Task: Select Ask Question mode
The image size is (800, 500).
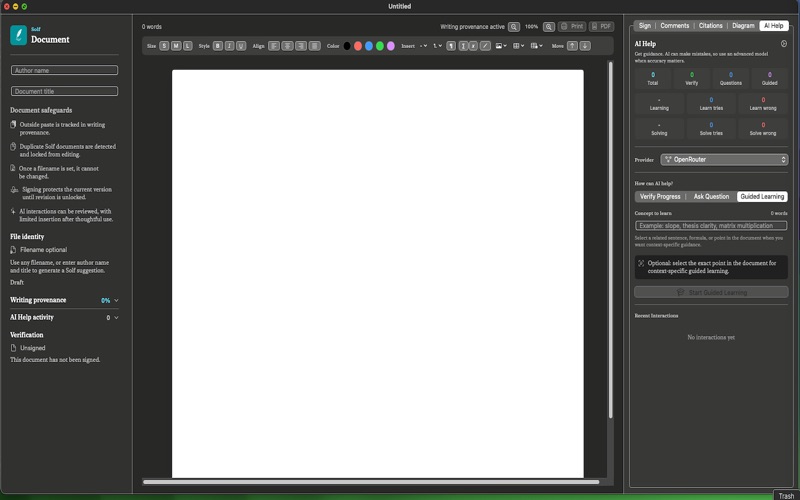Action: 711,196
